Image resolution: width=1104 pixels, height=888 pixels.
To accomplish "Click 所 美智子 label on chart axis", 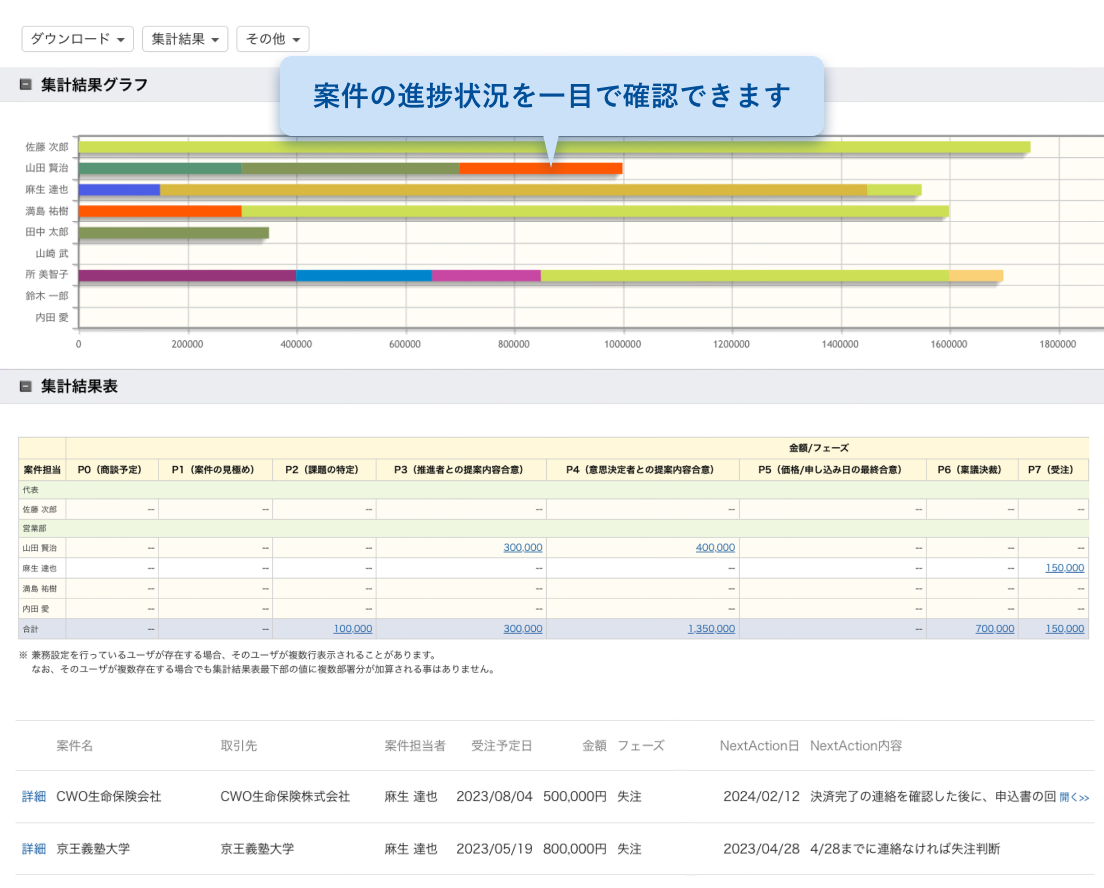I will click(x=47, y=275).
